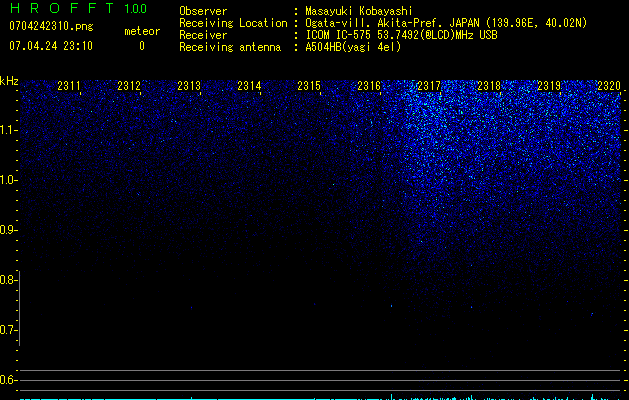The width and height of the screenshot is (629, 400).
Task: Click the timestamp 07.04.24 23:10
Action: tap(51, 46)
